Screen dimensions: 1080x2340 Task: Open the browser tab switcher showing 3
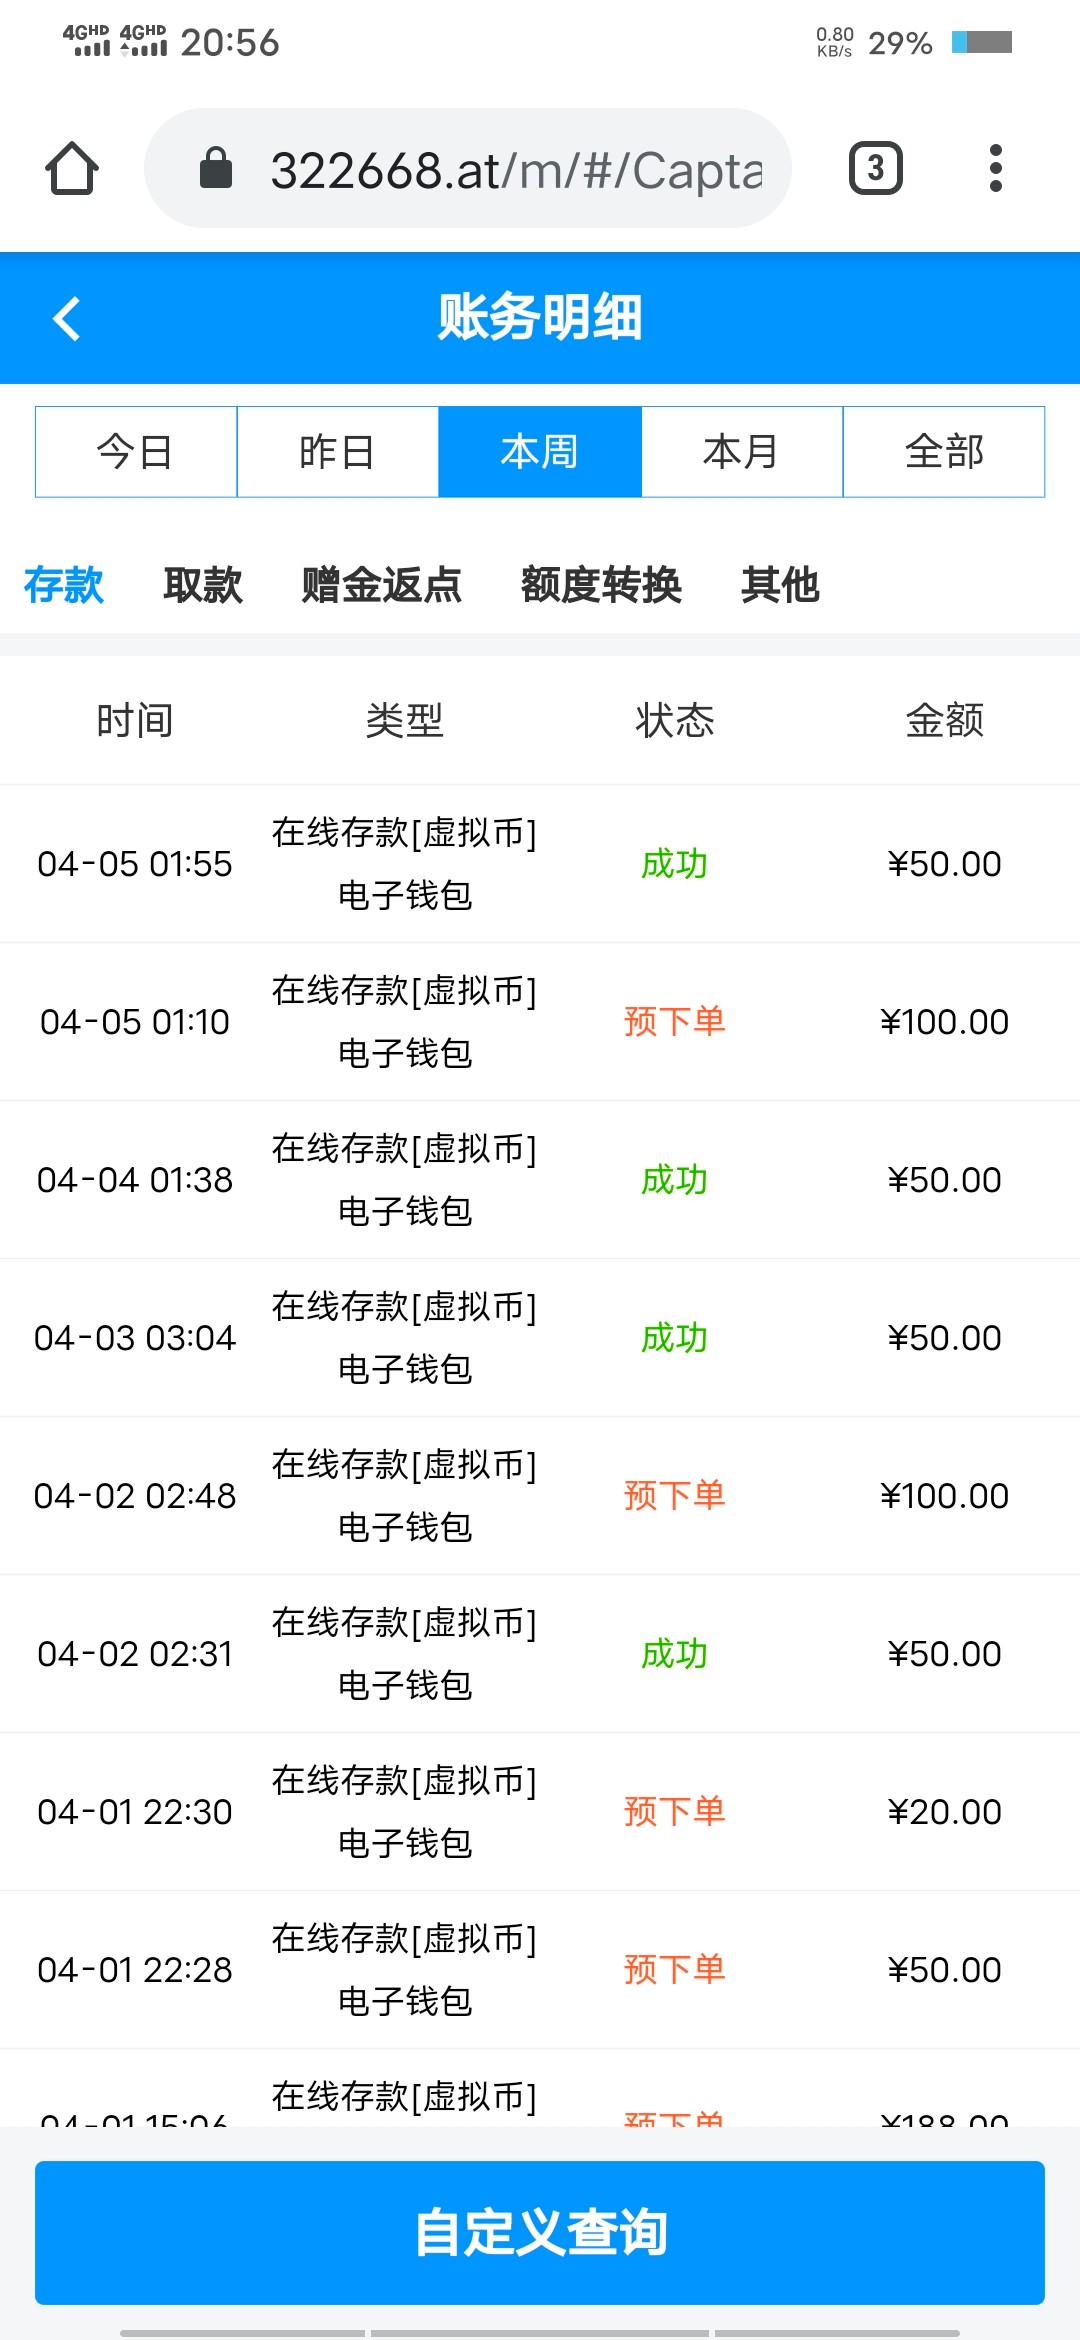tap(875, 168)
